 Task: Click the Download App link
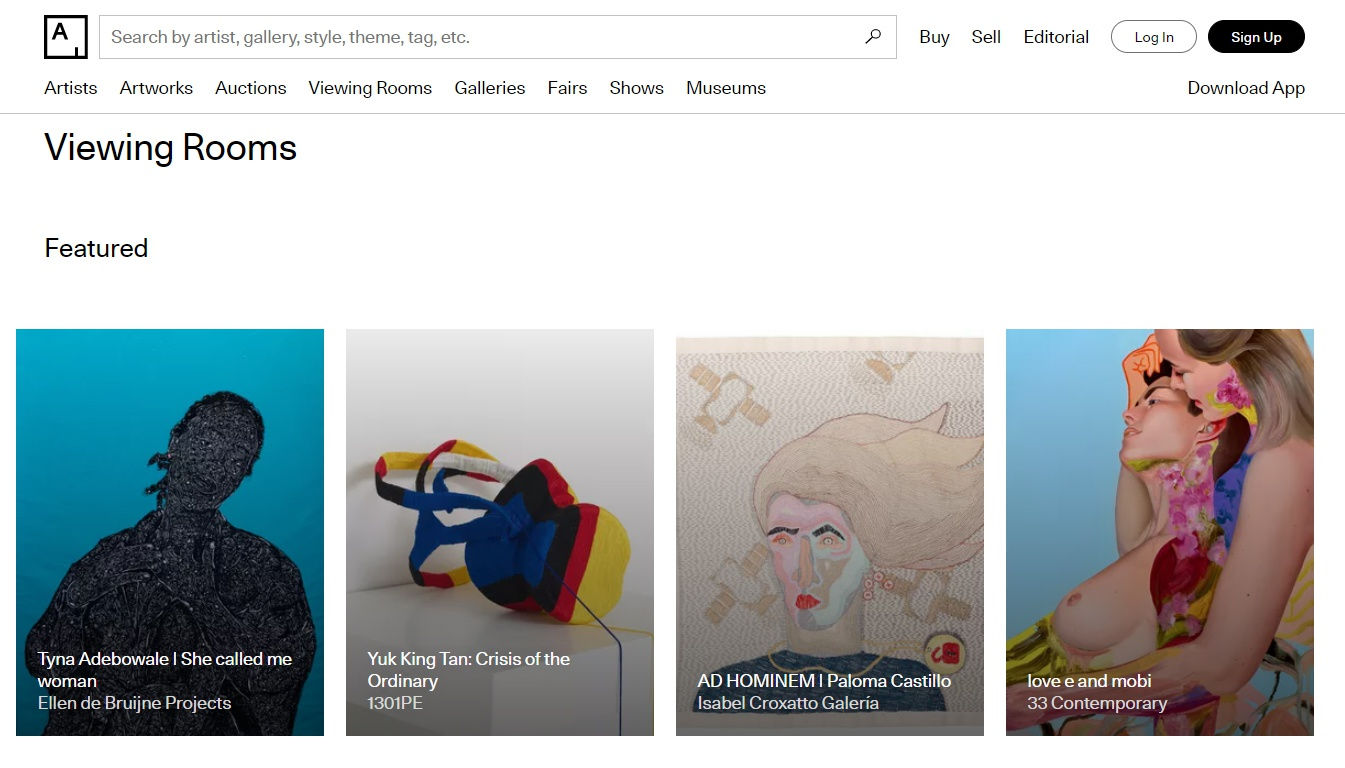pyautogui.click(x=1246, y=88)
